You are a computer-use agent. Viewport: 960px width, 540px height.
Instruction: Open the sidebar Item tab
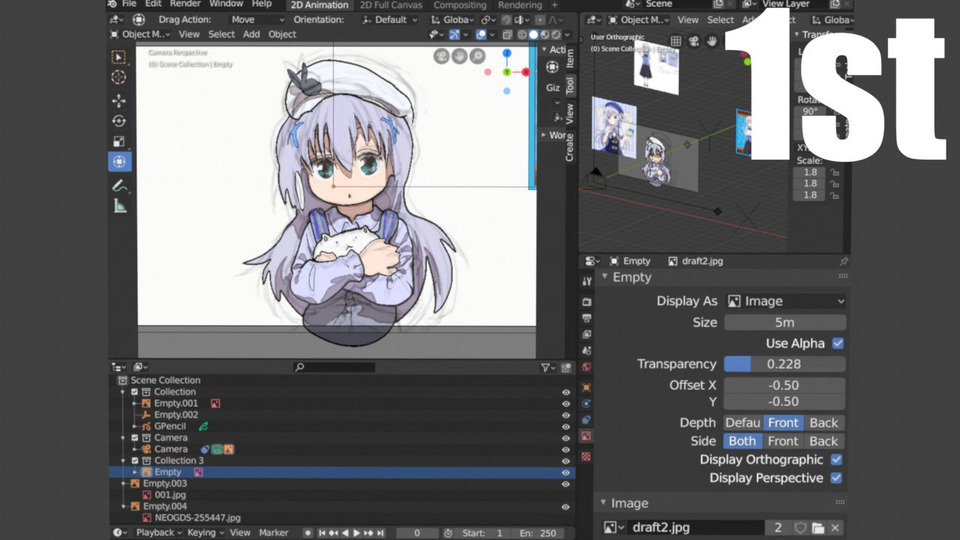pos(570,58)
